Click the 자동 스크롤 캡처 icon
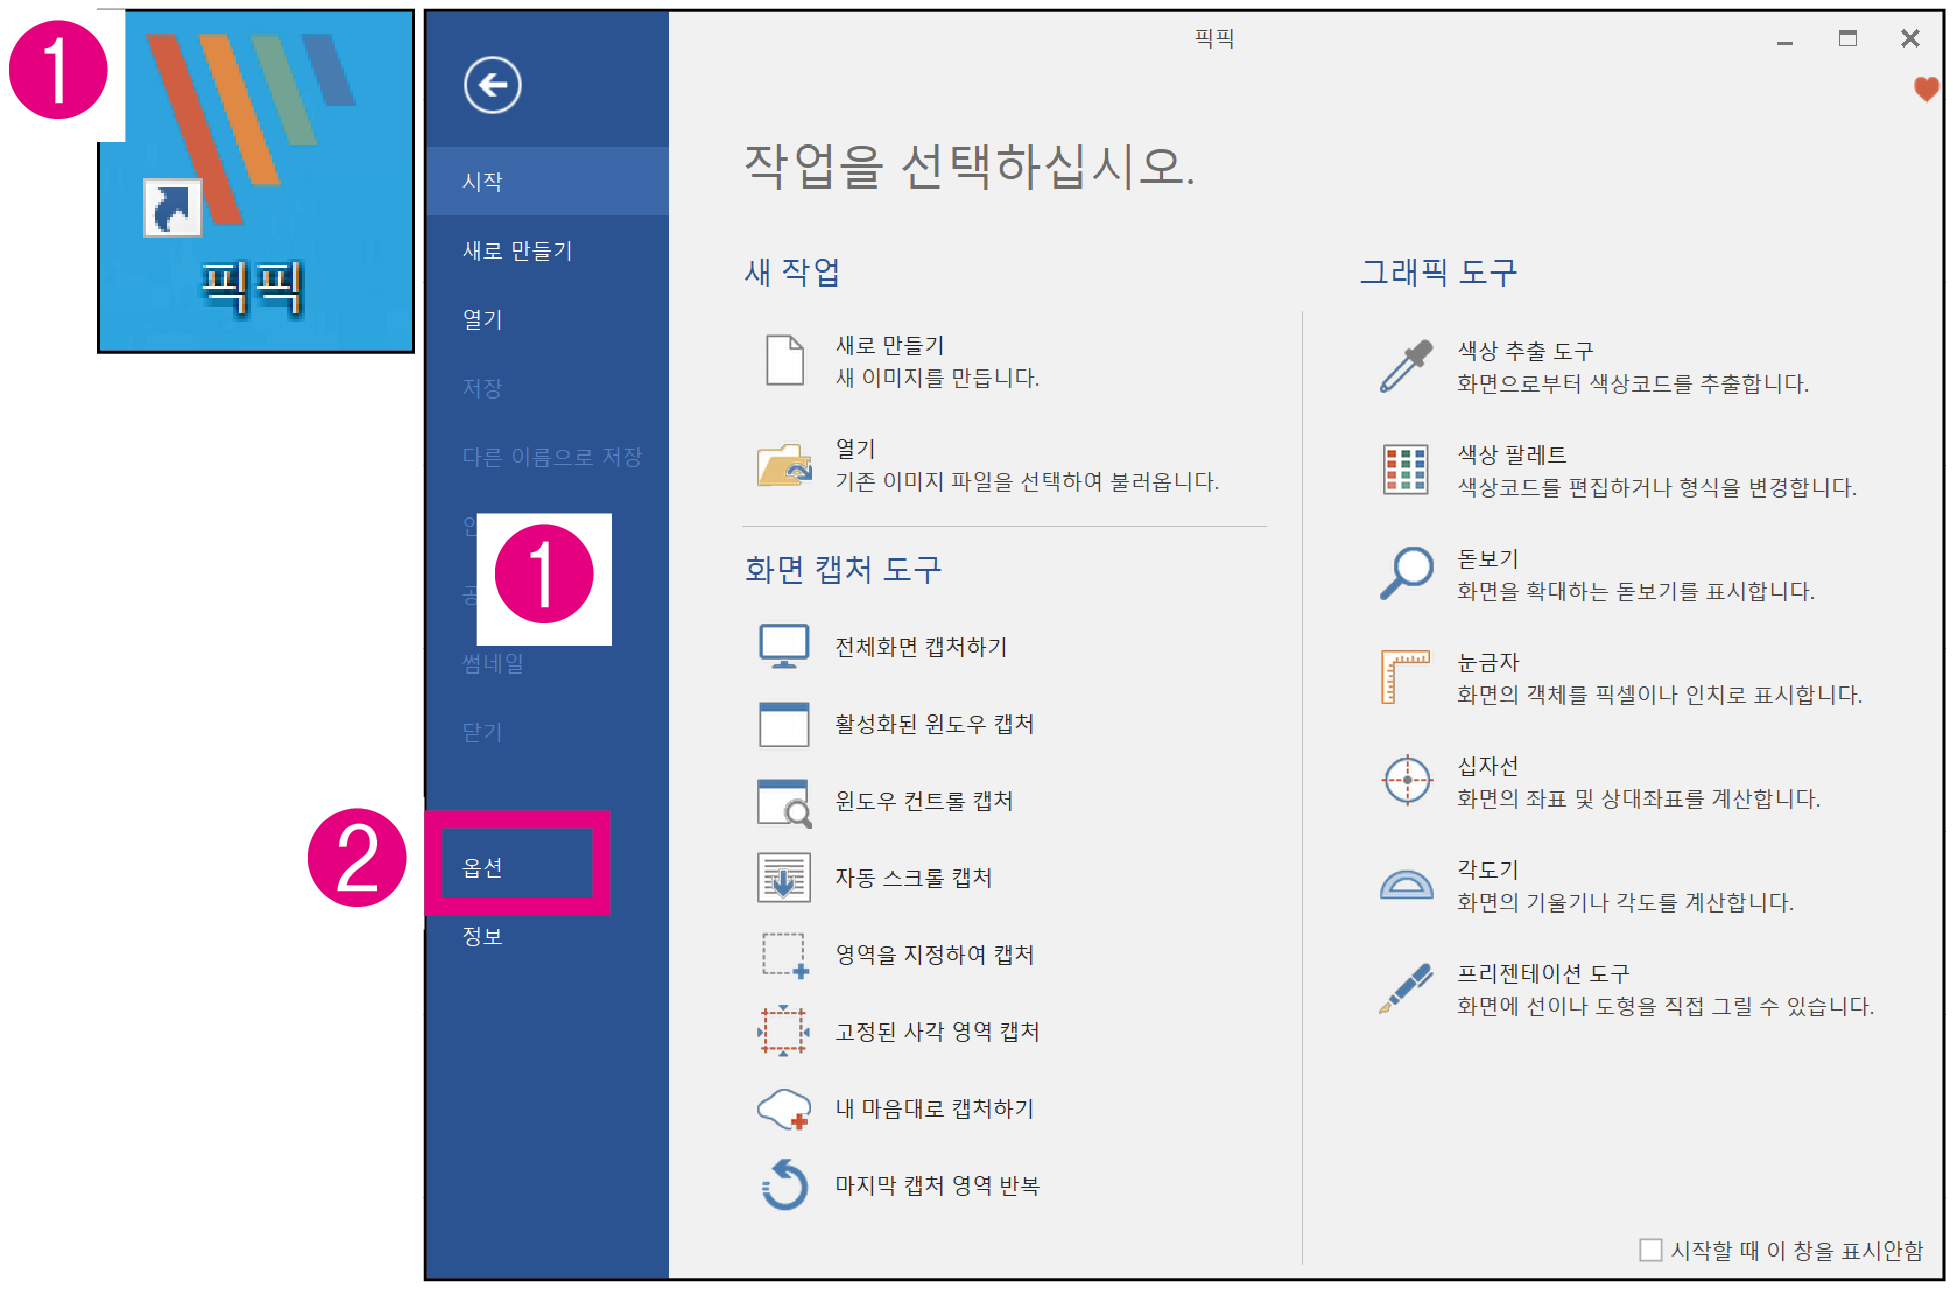The image size is (1953, 1294). pos(784,878)
